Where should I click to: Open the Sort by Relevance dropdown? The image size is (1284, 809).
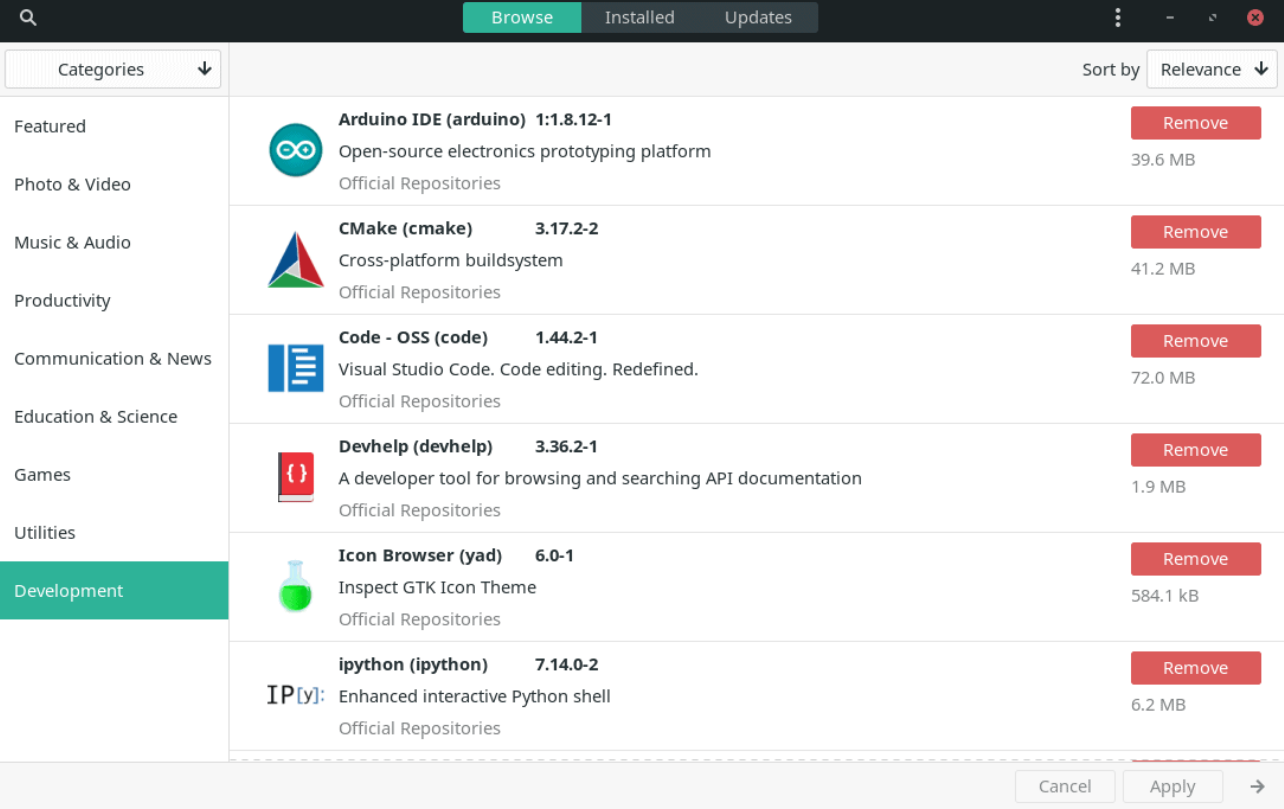click(x=1212, y=69)
